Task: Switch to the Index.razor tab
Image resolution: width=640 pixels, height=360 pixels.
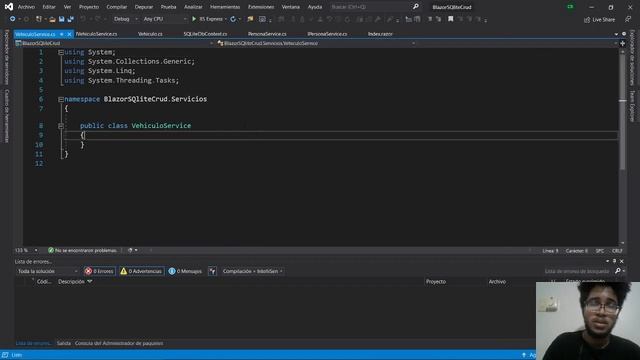Action: click(x=380, y=34)
